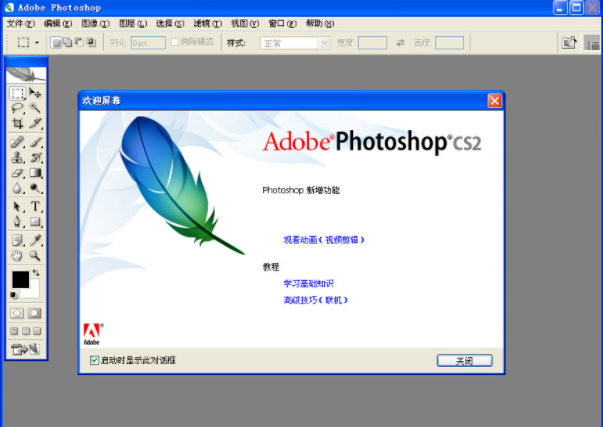The width and height of the screenshot is (603, 427).
Task: Choose New Selection mode
Action: pyautogui.click(x=56, y=42)
